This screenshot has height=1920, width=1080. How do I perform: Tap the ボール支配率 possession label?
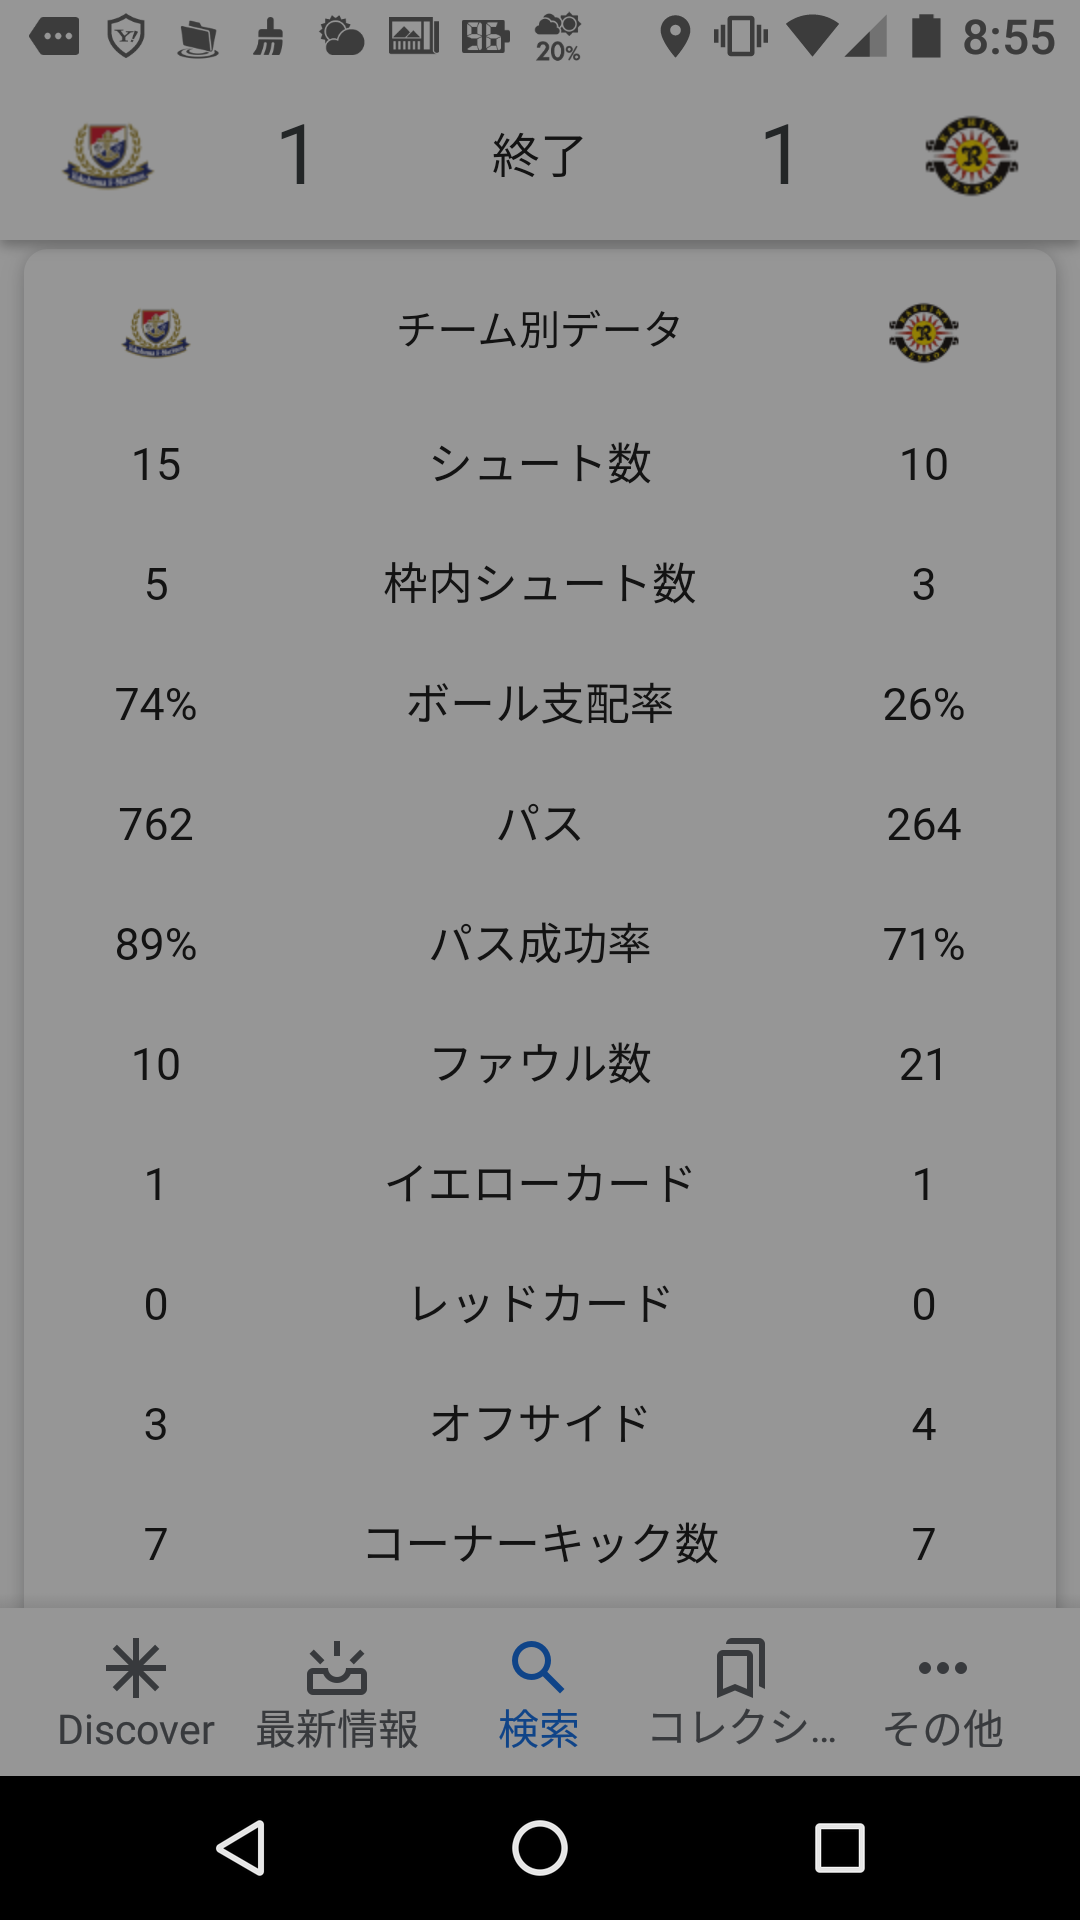click(540, 704)
